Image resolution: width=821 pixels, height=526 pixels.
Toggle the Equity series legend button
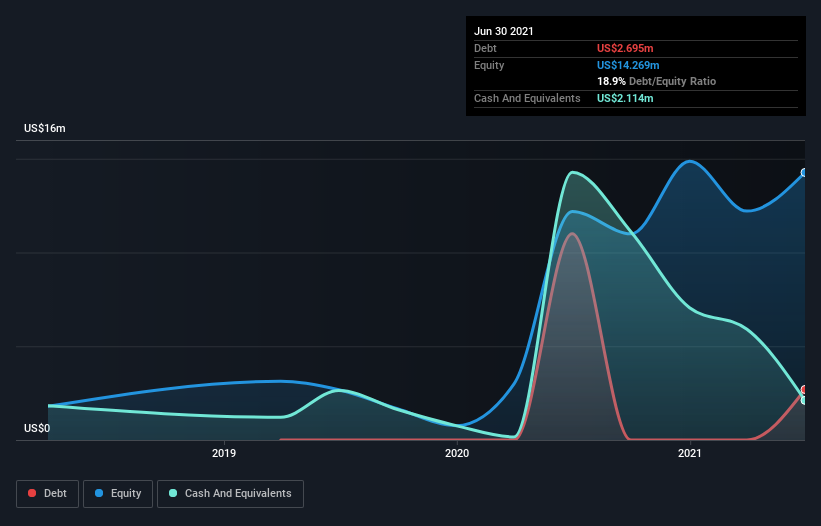click(118, 494)
